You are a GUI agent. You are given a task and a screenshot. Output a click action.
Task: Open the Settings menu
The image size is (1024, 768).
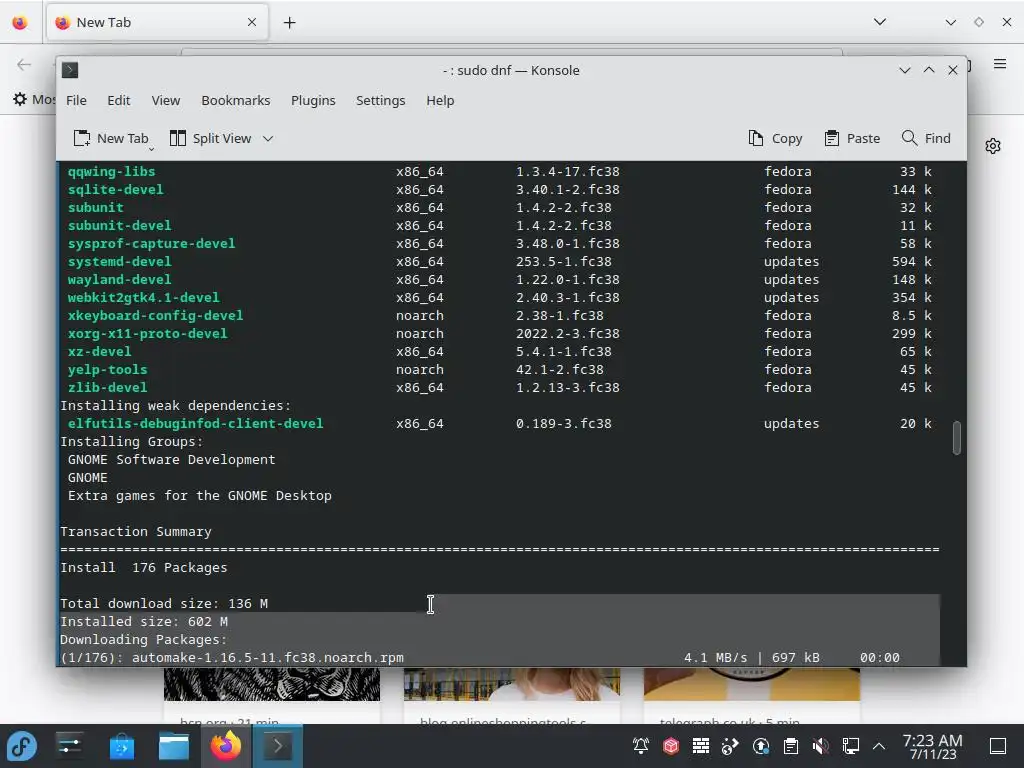[381, 101]
